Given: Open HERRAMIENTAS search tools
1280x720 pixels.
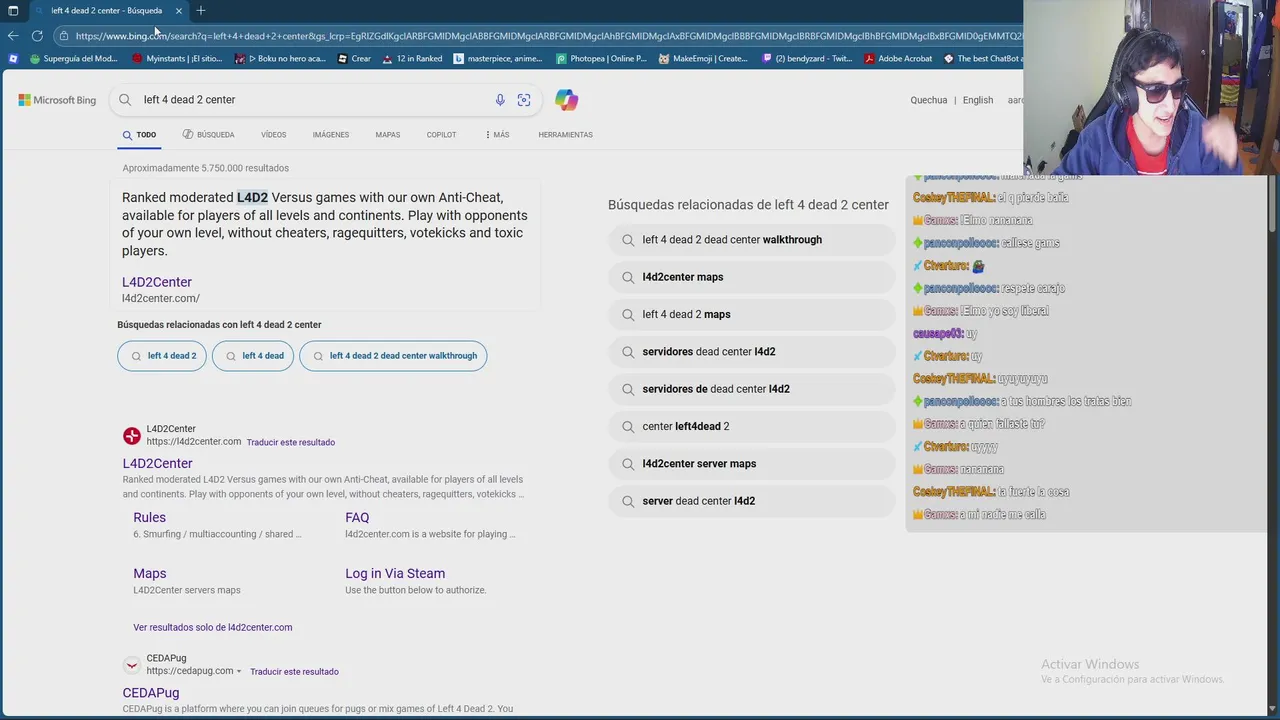Looking at the screenshot, I should [565, 135].
